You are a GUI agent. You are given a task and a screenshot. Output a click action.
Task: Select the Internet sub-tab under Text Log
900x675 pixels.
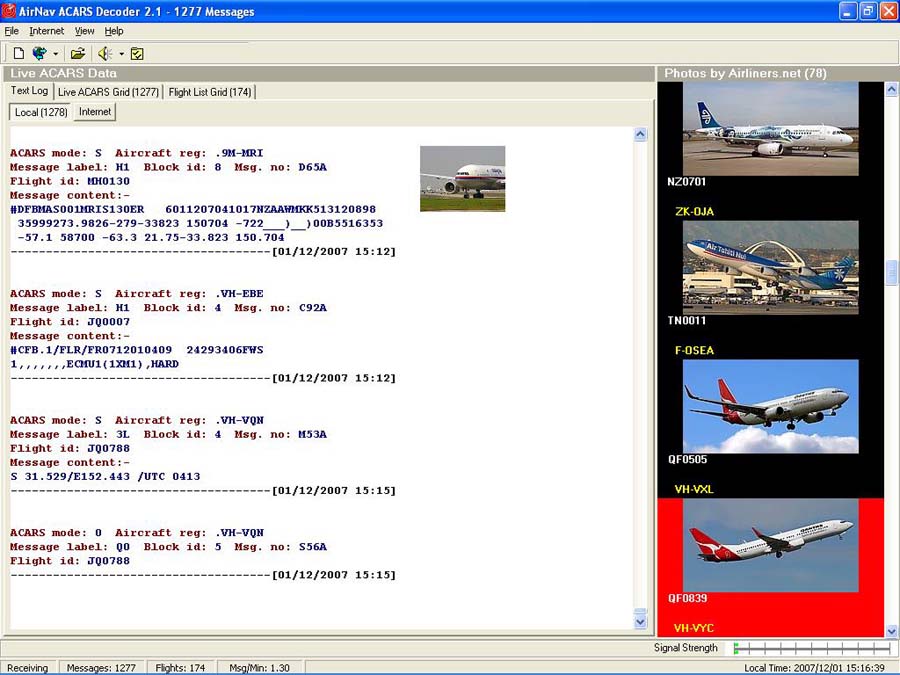[95, 111]
